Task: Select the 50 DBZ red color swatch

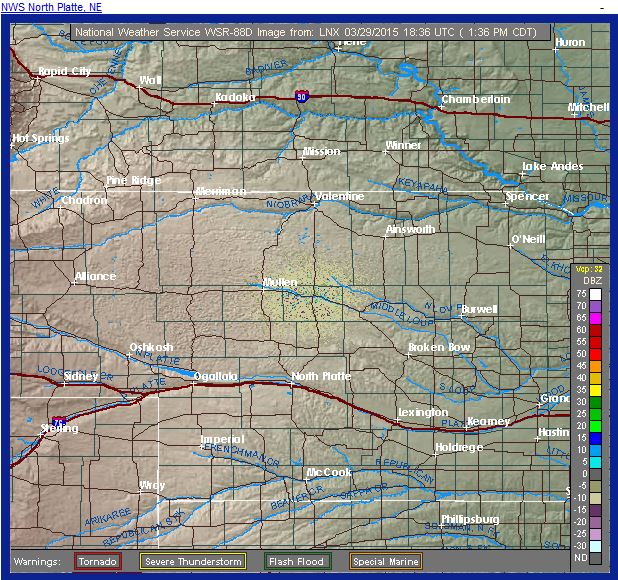Action: coord(595,354)
